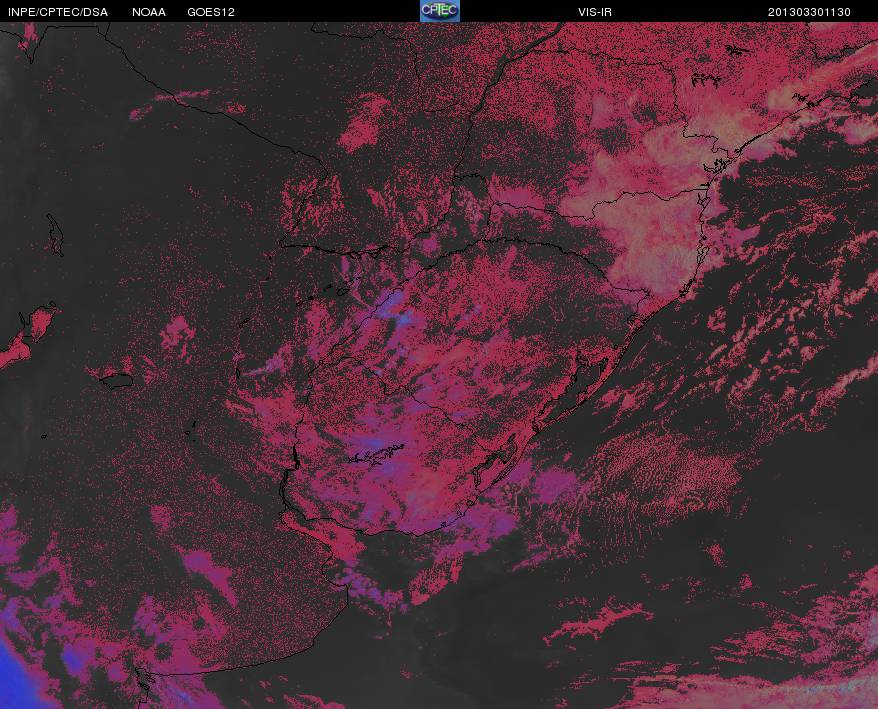Click the CPTEC logo in the header
The width and height of the screenshot is (878, 709).
coord(440,11)
